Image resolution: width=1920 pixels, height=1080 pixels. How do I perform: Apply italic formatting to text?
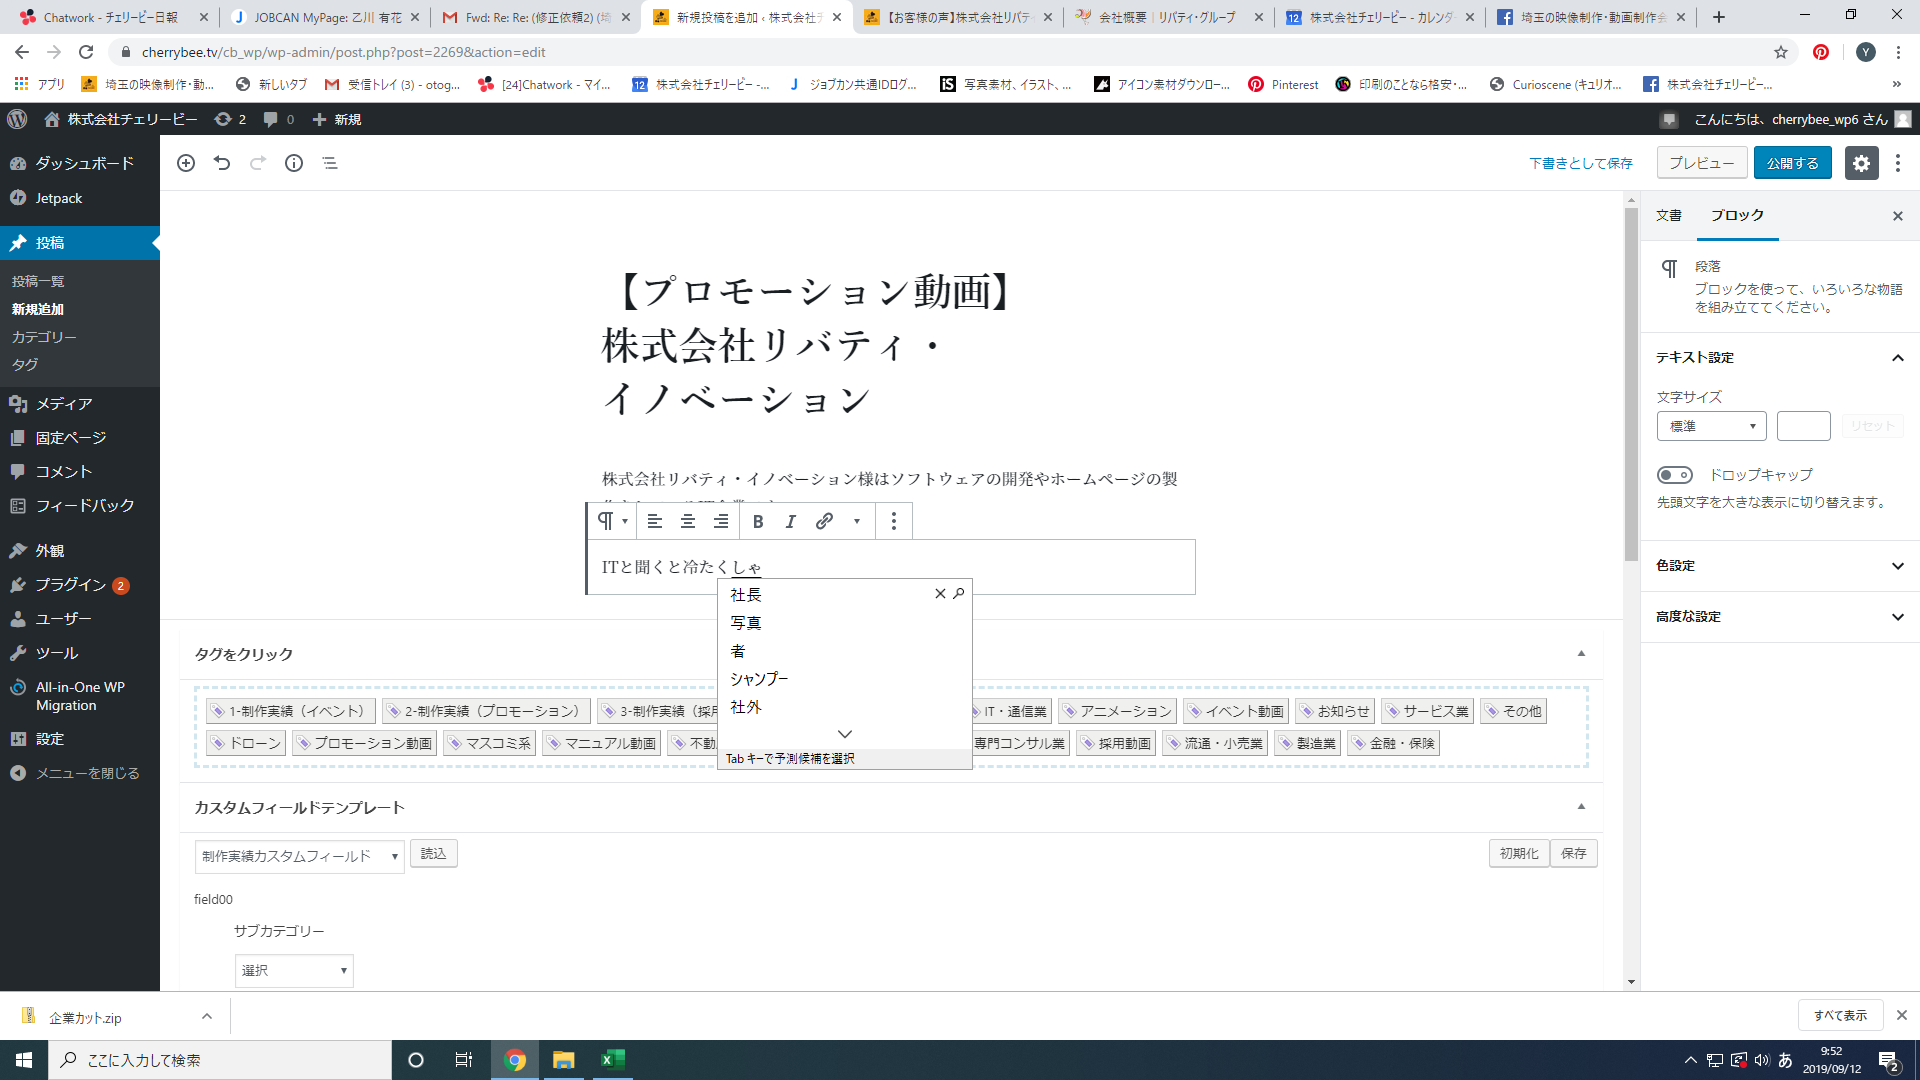tap(791, 521)
